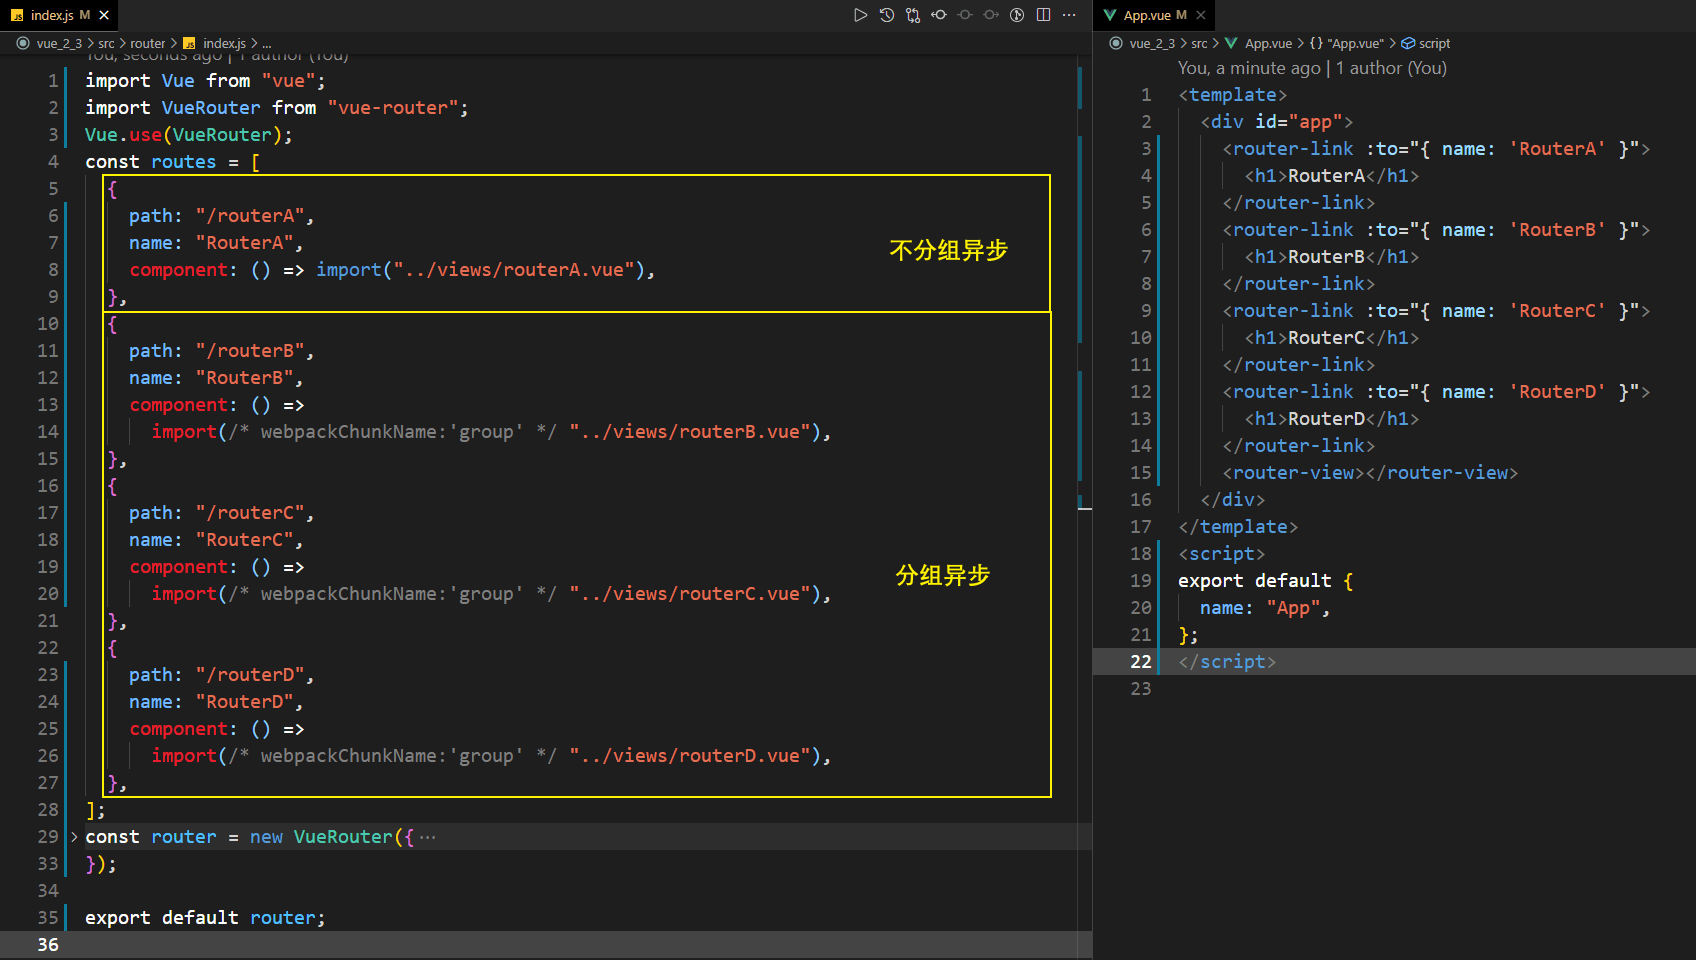Click src breadcrumb in App.vue editor
The width and height of the screenshot is (1696, 960).
pyautogui.click(x=1199, y=43)
